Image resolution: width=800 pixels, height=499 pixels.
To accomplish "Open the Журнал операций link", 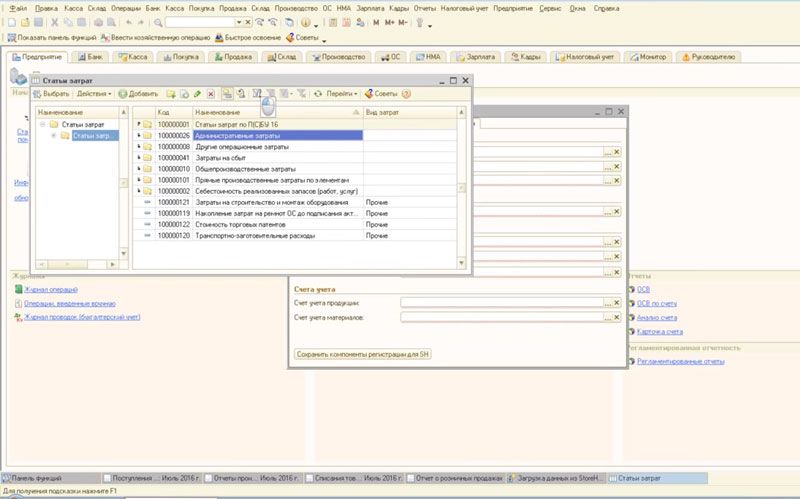I will point(51,289).
